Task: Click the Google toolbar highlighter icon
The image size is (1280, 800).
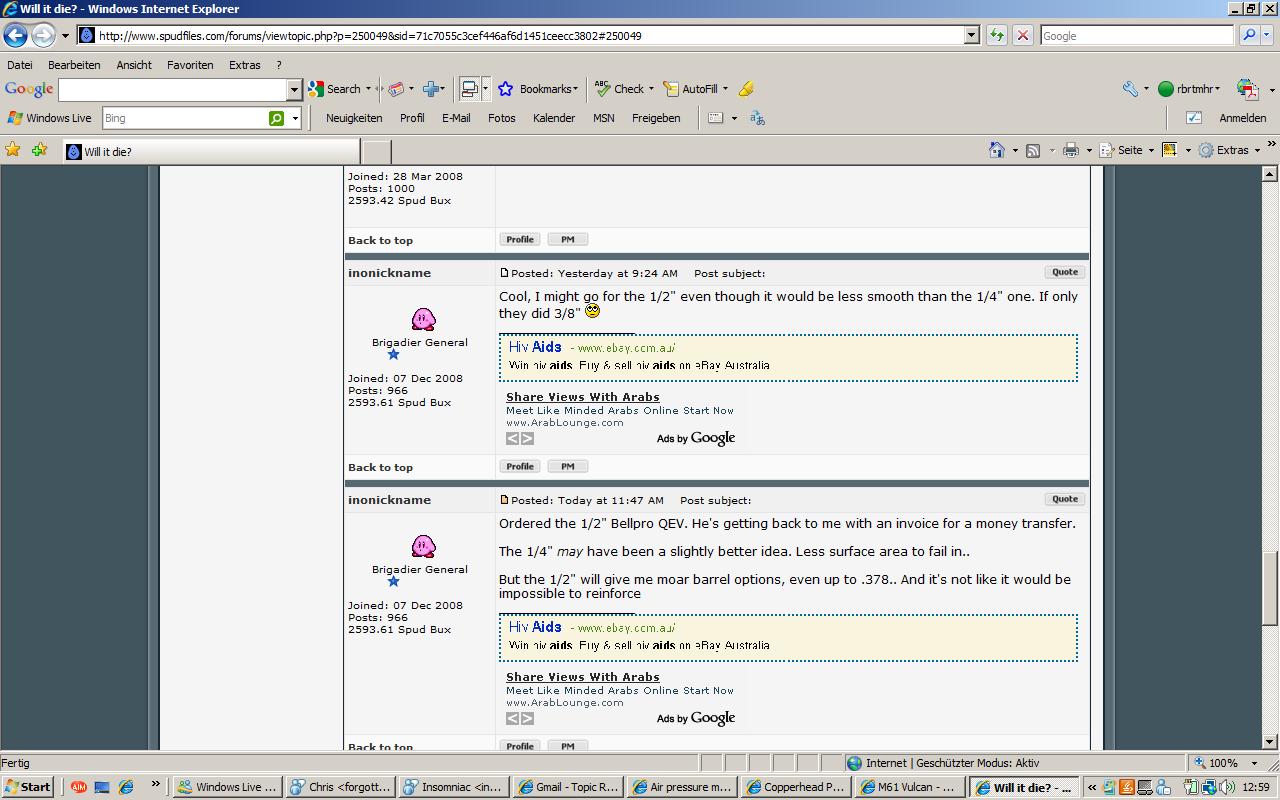Action: 746,89
